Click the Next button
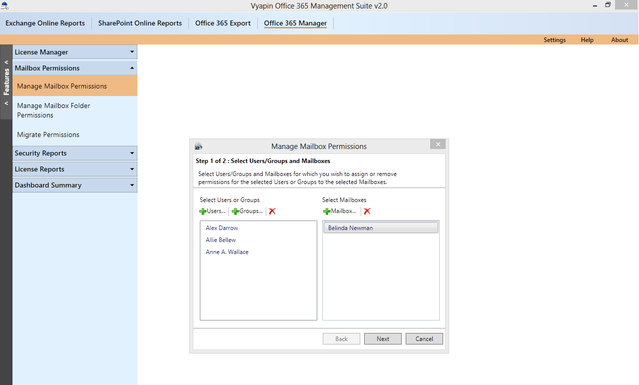 383,339
